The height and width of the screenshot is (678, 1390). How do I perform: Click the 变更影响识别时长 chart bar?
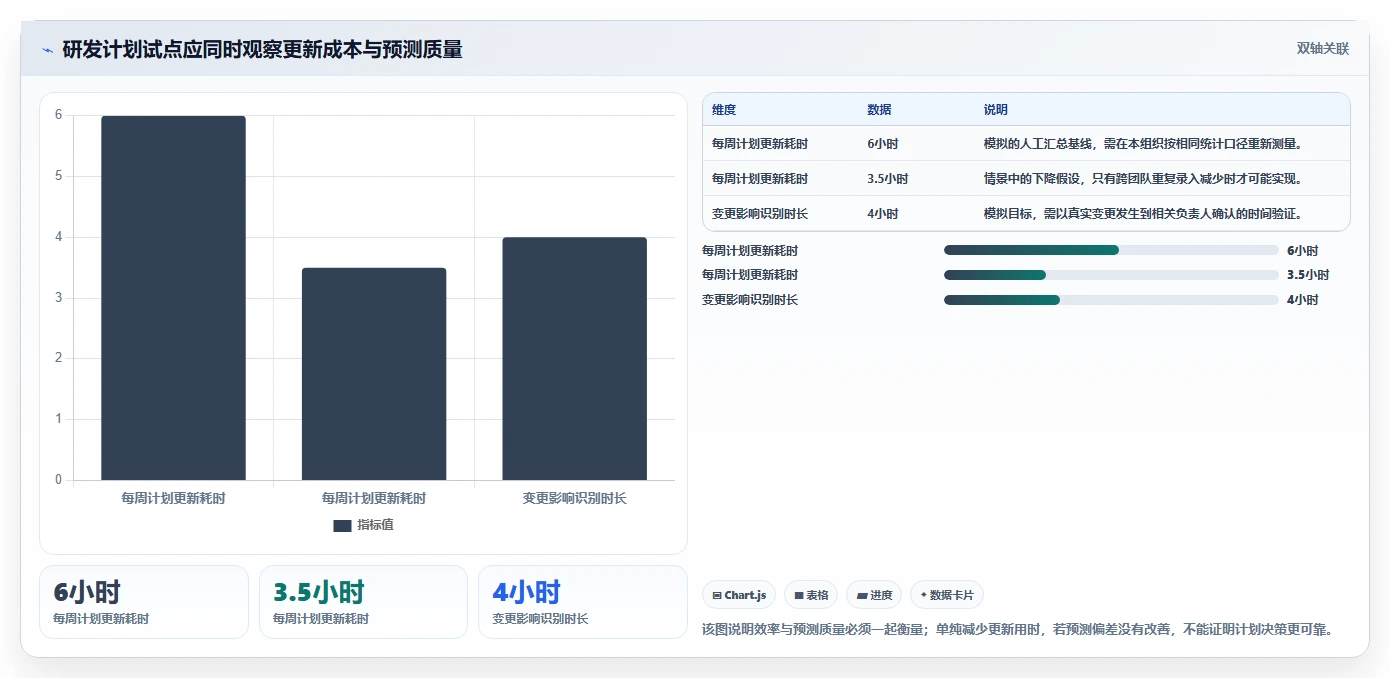575,359
